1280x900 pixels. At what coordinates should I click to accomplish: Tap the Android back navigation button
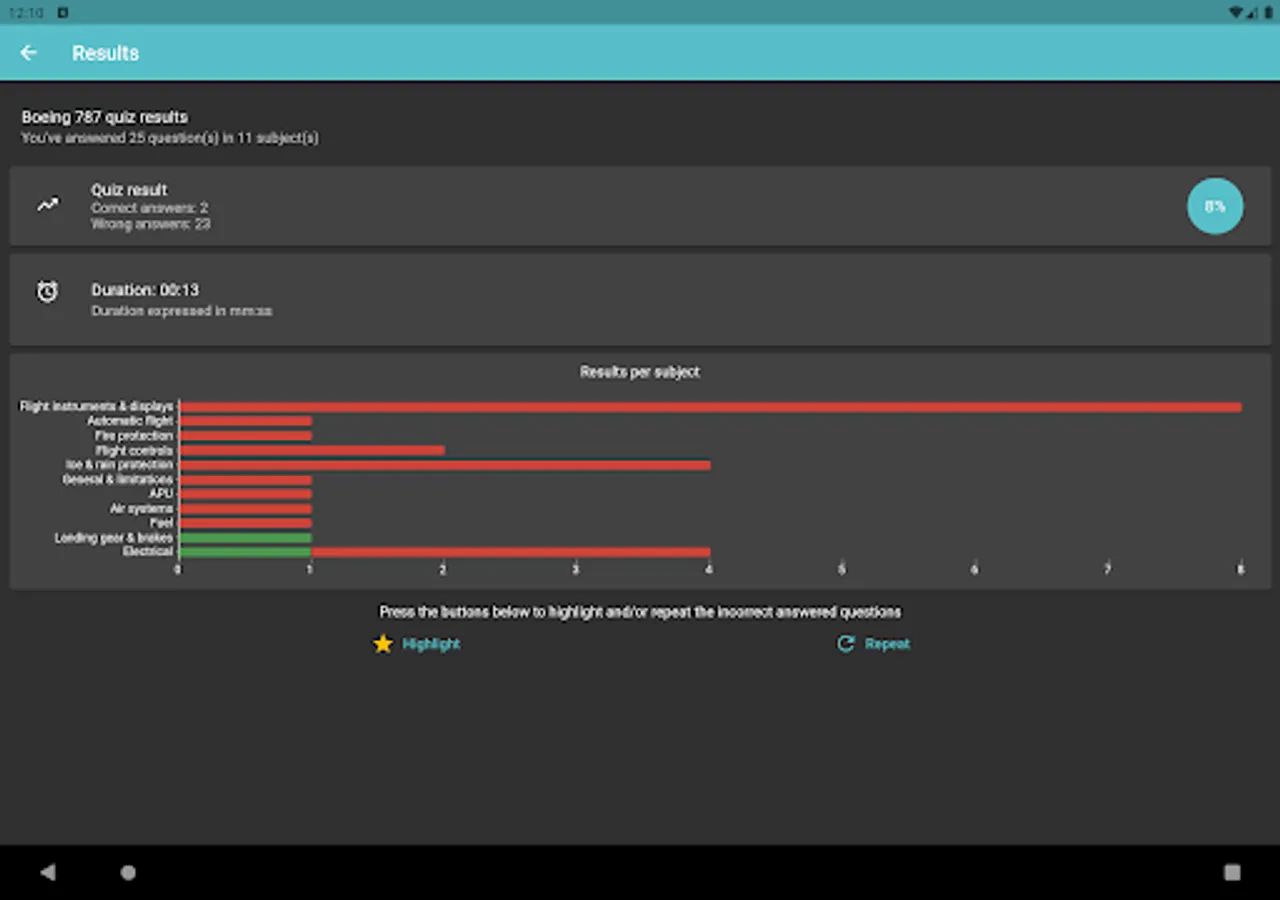(x=47, y=872)
